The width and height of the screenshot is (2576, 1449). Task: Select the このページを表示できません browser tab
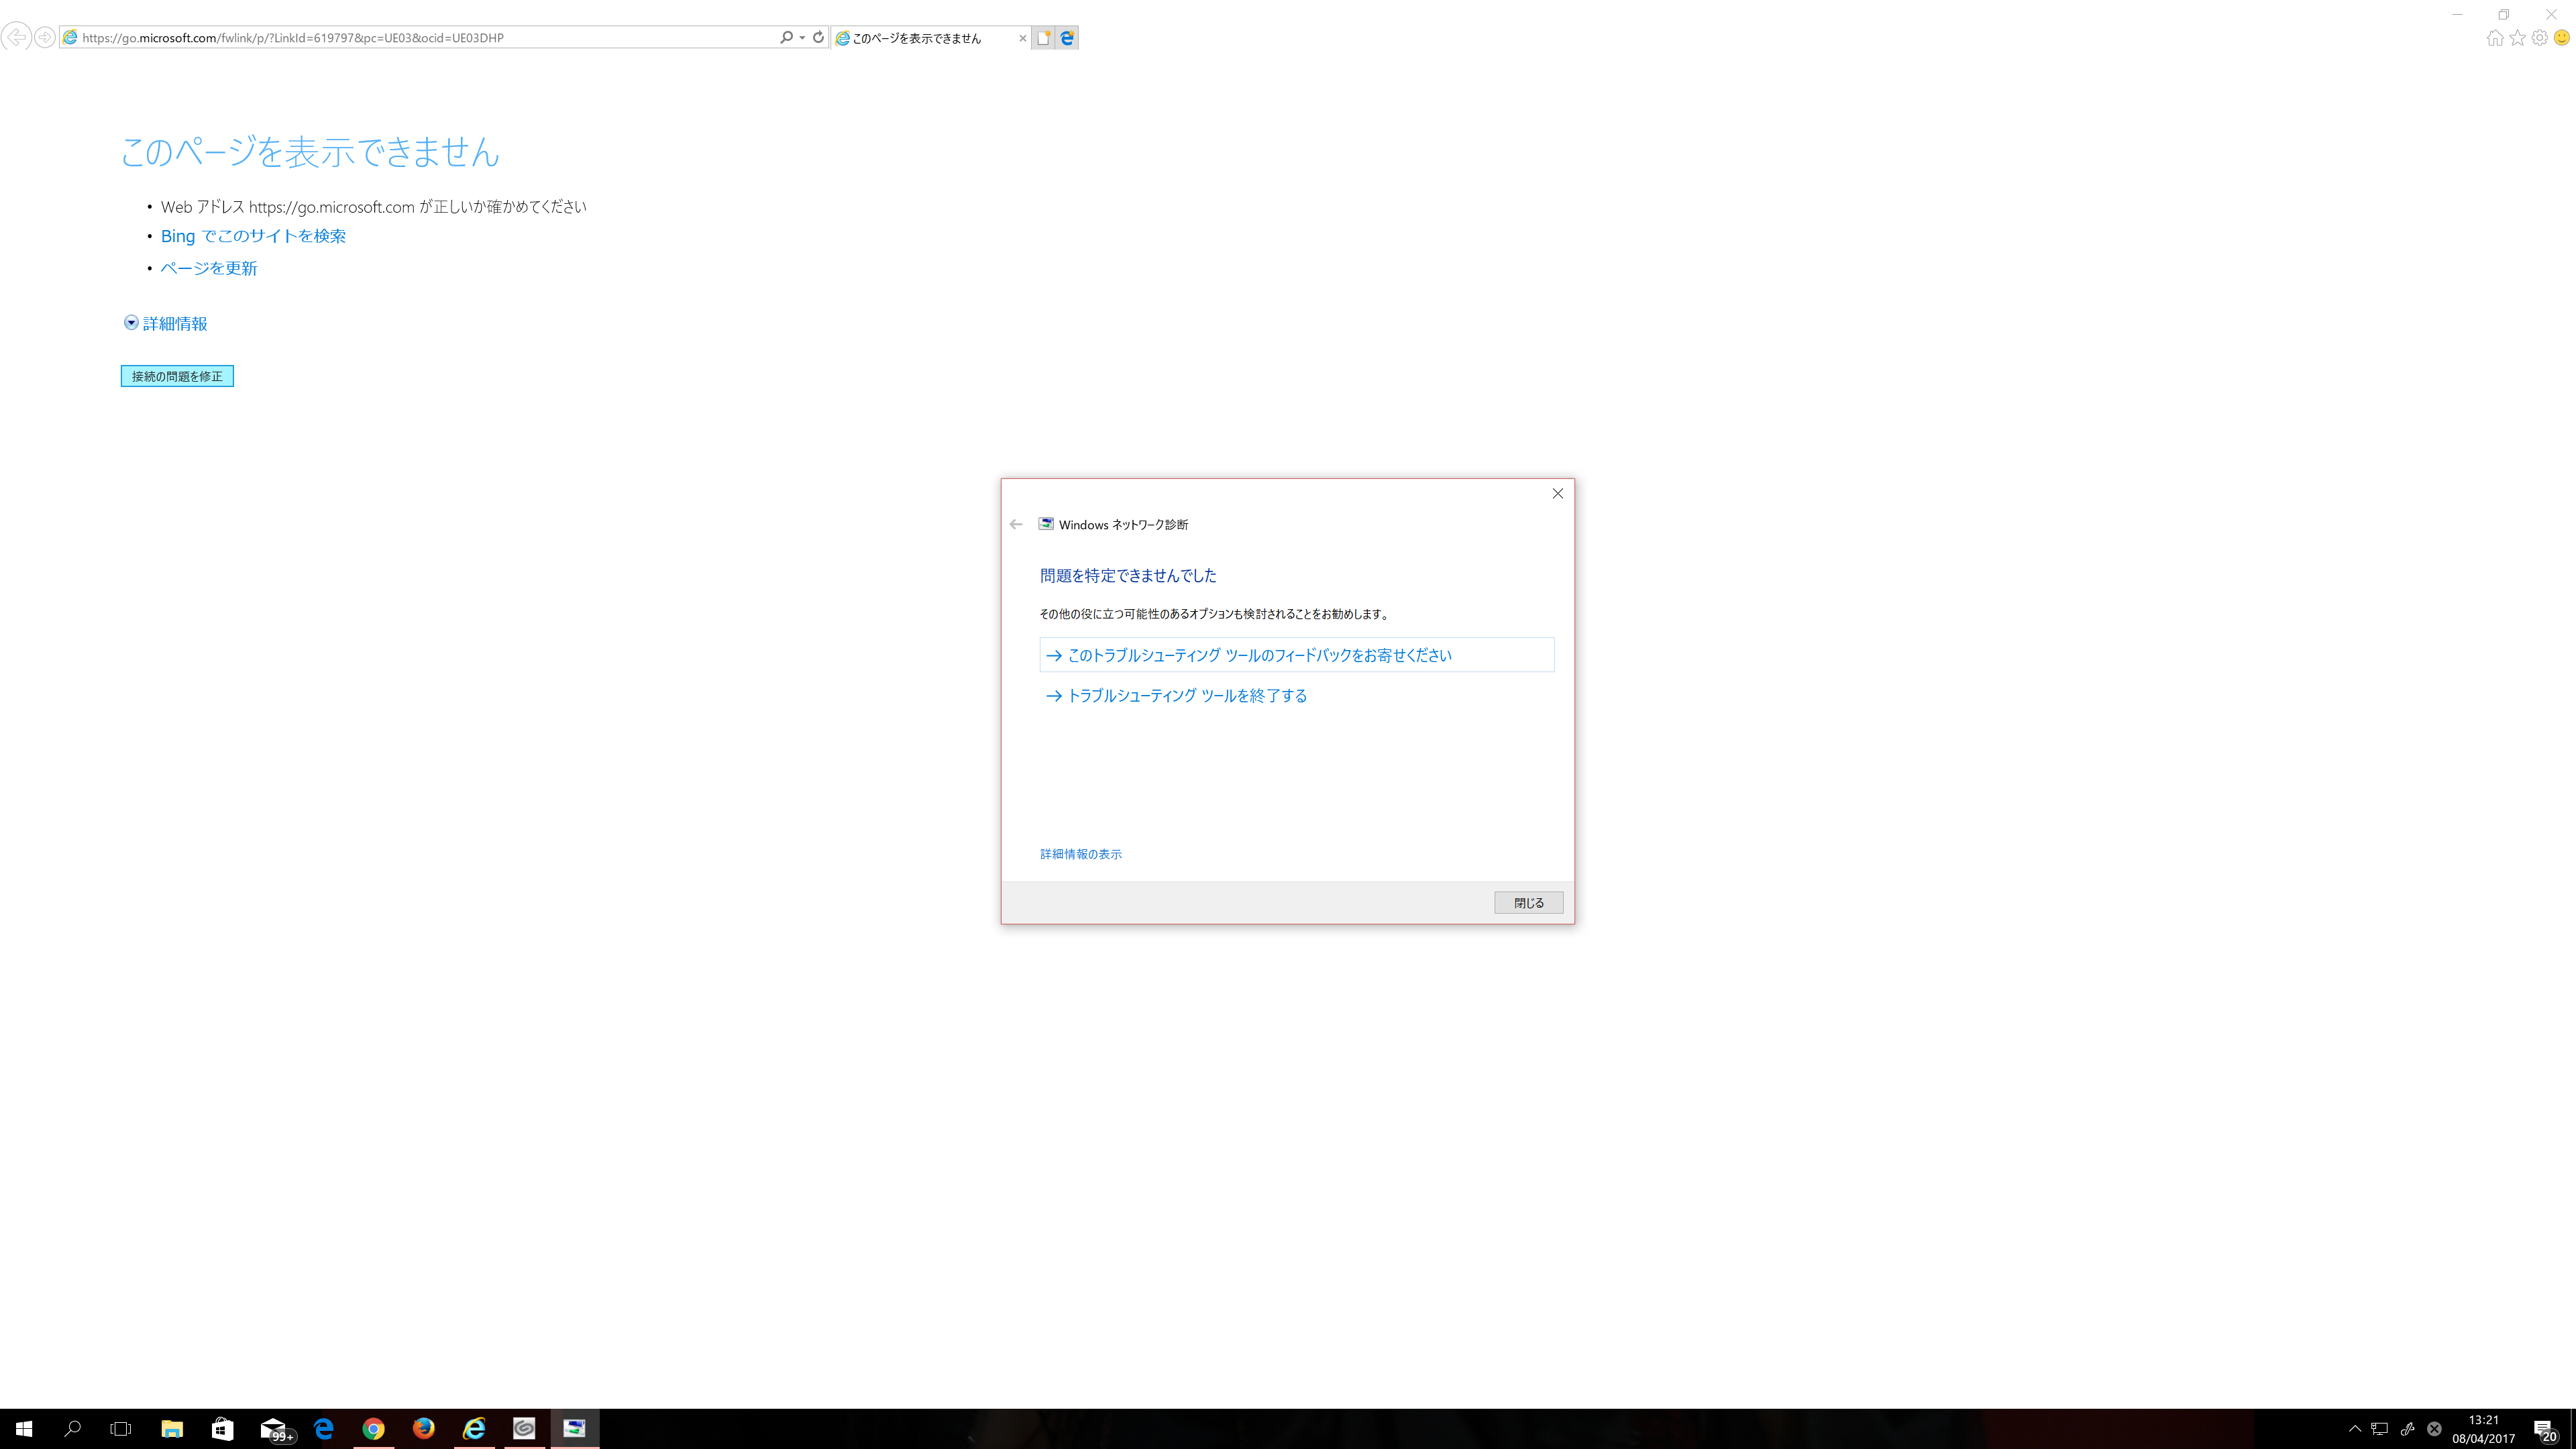click(917, 38)
